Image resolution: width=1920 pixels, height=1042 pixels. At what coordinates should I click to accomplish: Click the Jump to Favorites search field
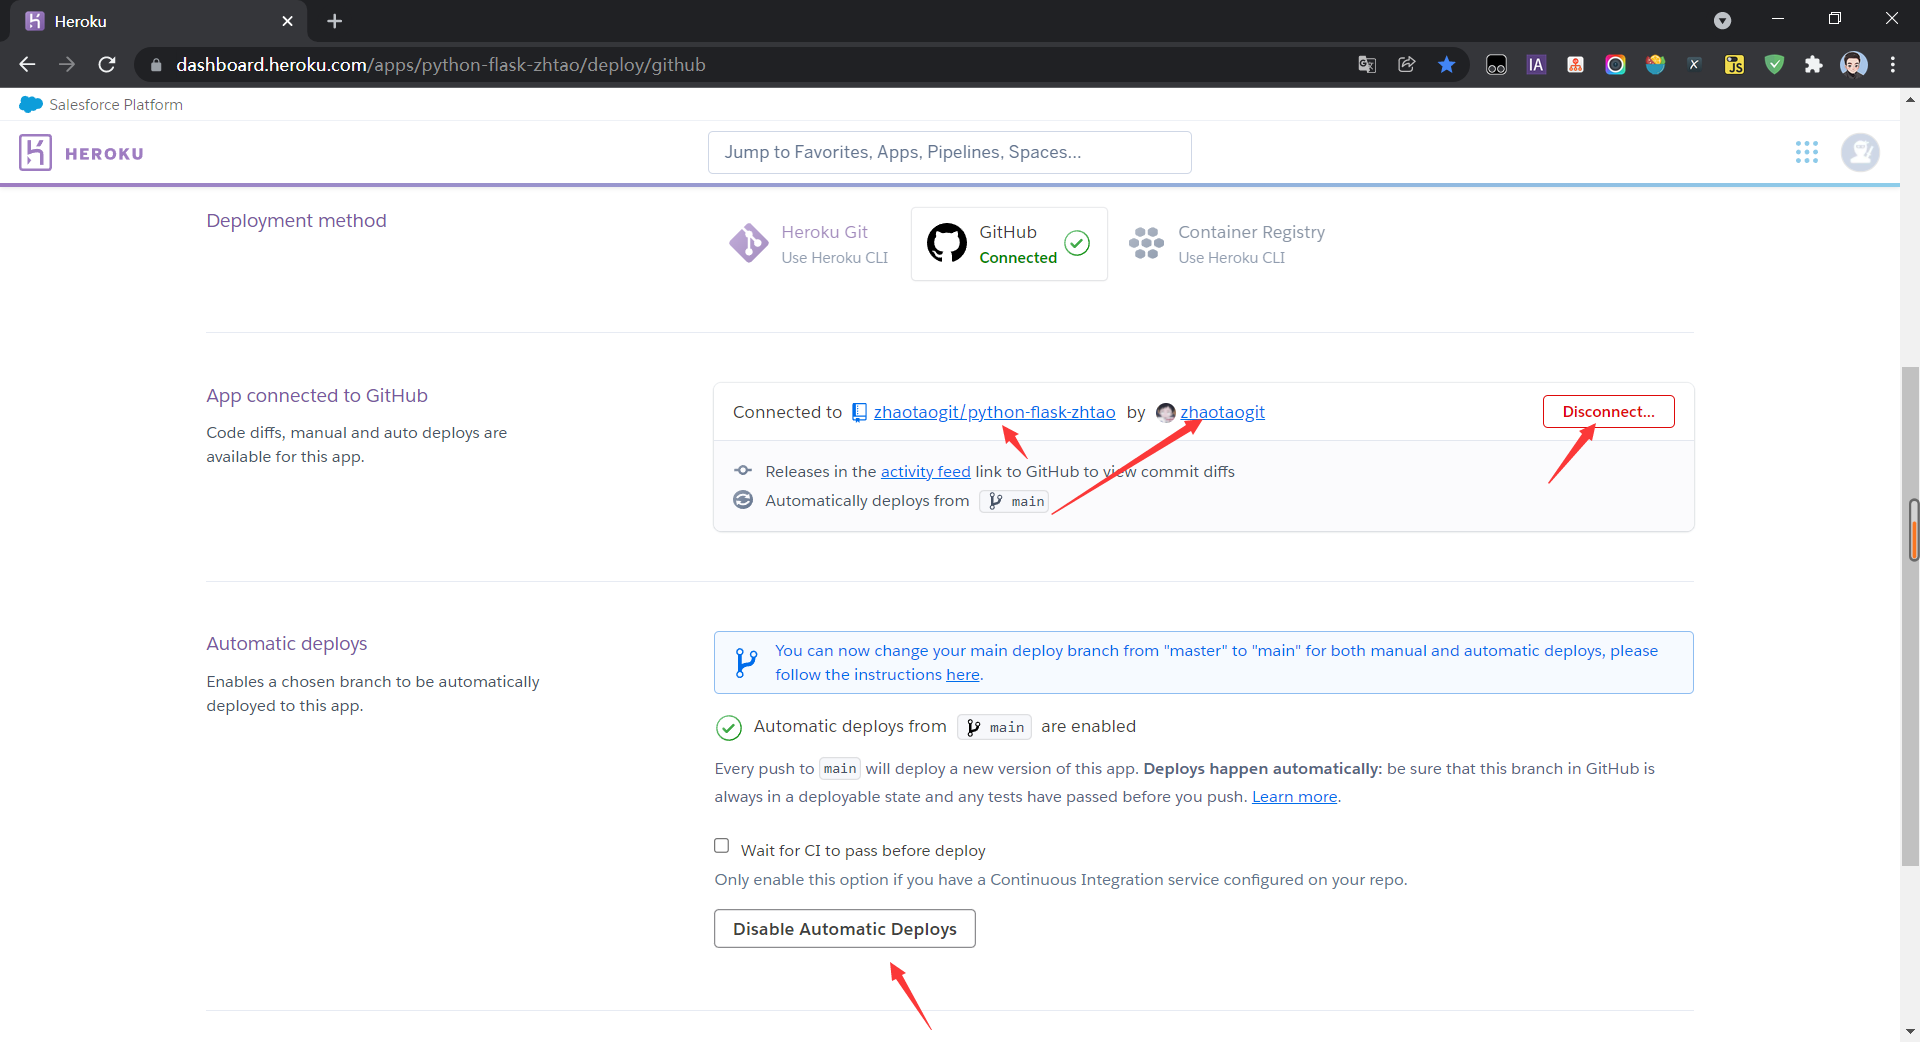(949, 152)
